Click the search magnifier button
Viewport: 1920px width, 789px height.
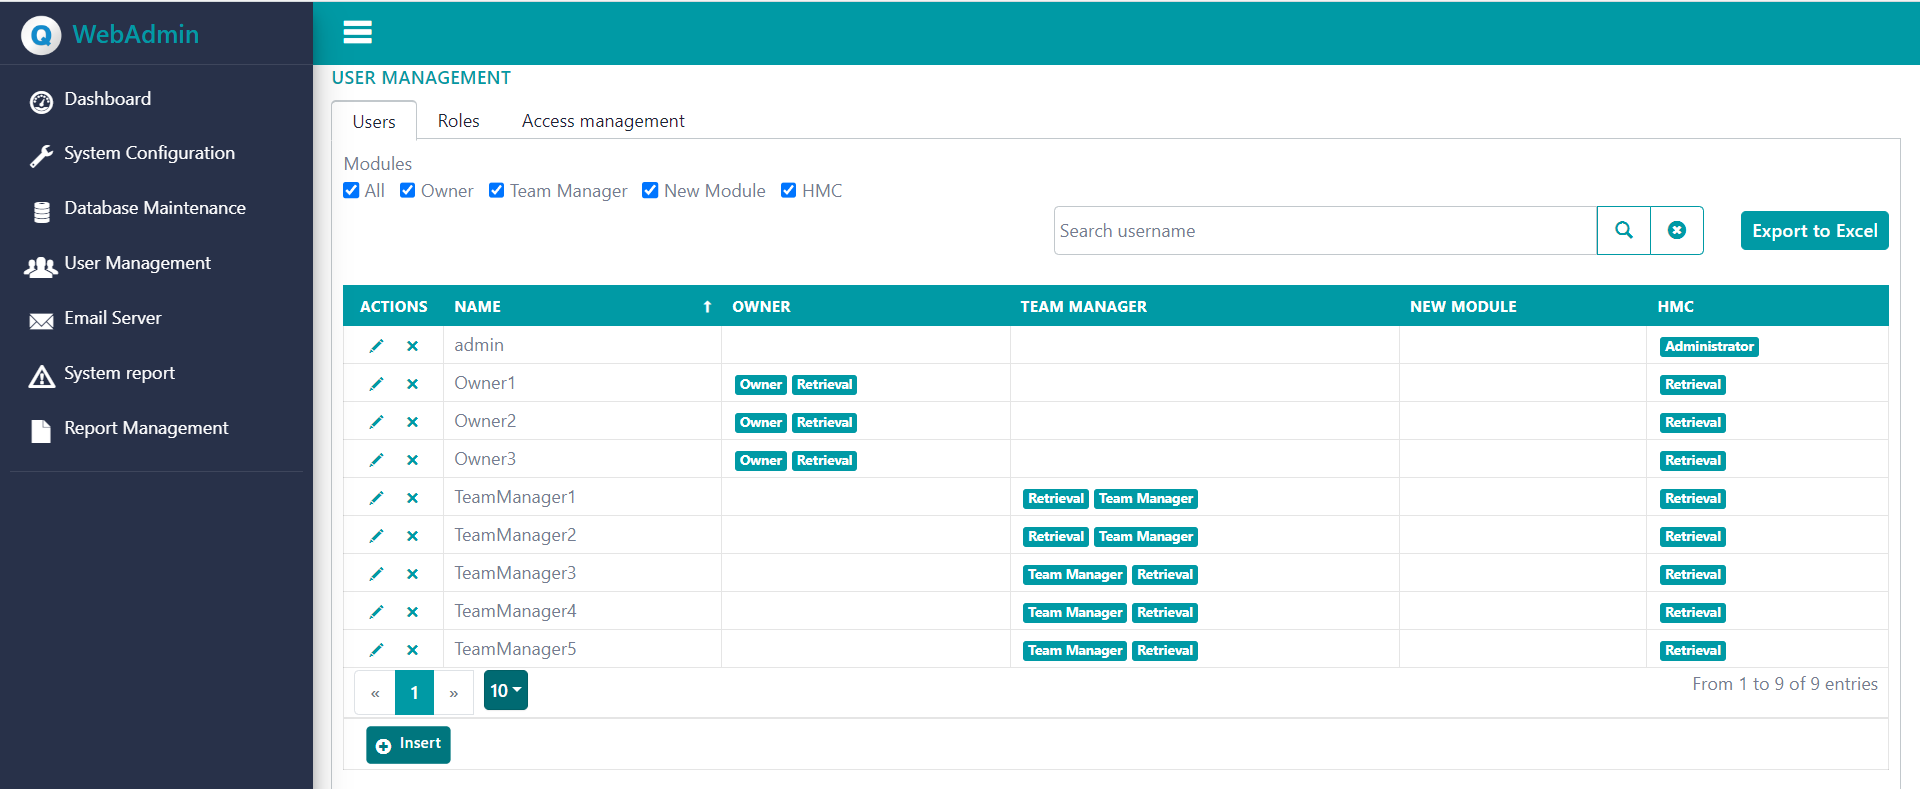pos(1624,231)
